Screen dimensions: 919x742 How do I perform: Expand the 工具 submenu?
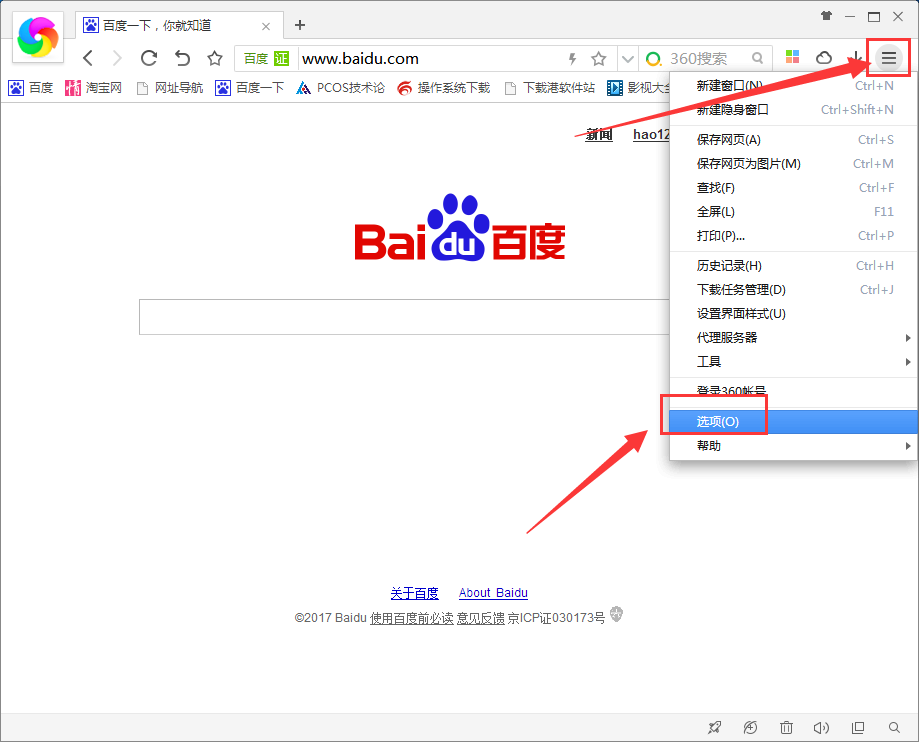[x=794, y=362]
